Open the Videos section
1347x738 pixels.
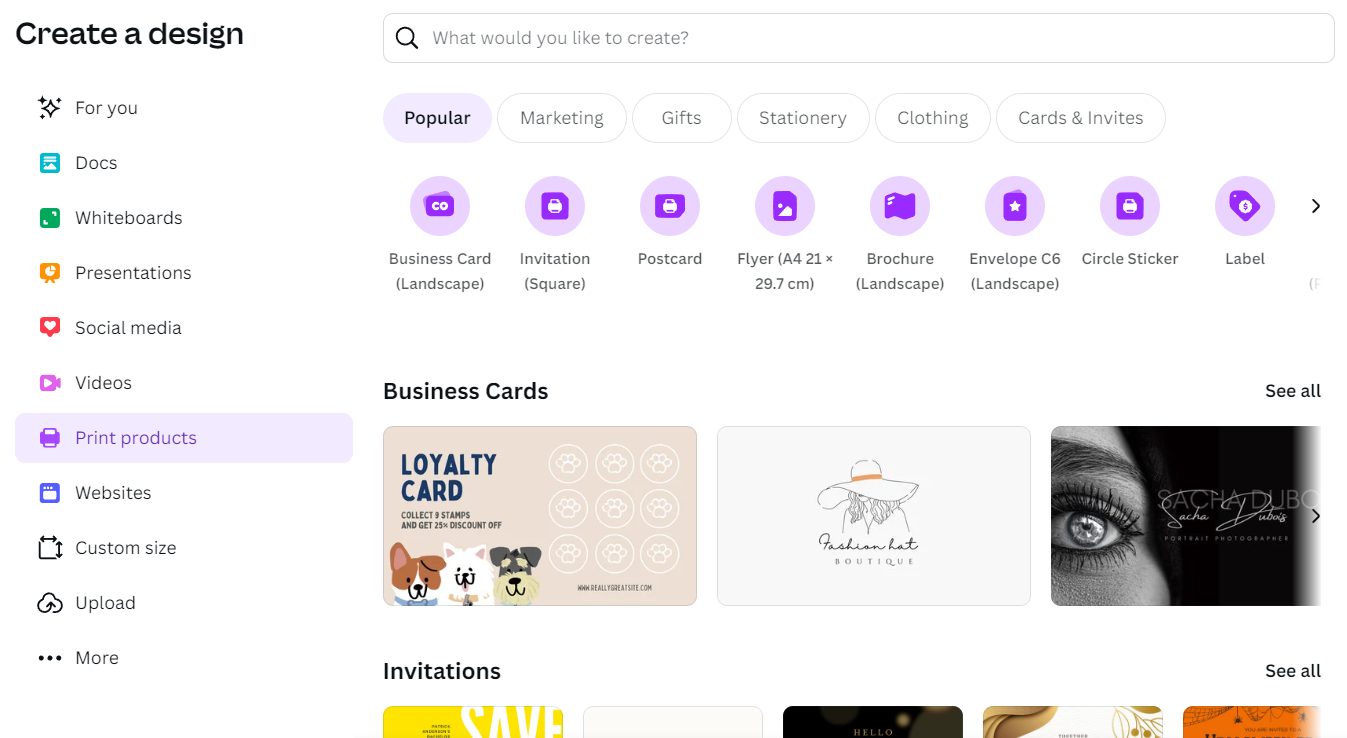coord(103,382)
